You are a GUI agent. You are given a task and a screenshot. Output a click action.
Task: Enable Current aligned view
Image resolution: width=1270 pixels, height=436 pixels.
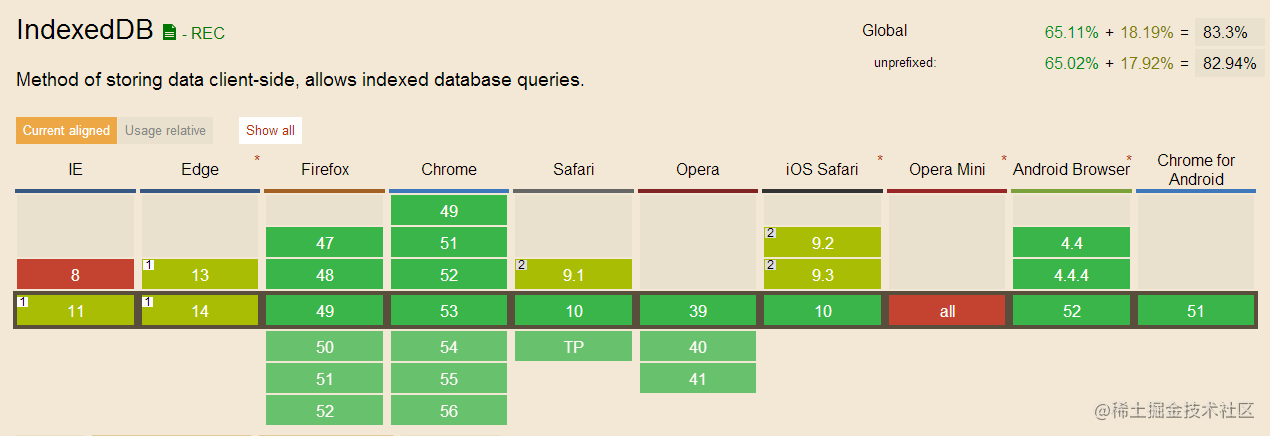tap(66, 130)
